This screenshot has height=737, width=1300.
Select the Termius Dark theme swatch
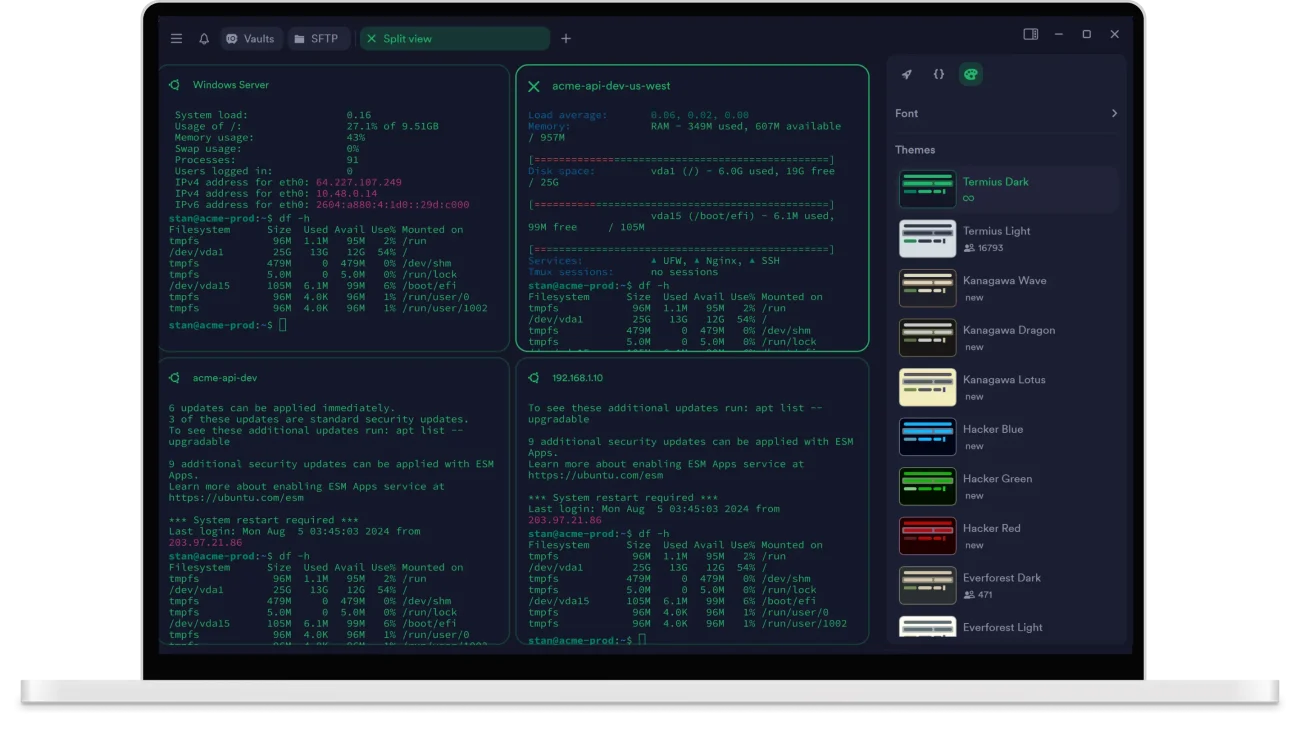pyautogui.click(x=927, y=189)
